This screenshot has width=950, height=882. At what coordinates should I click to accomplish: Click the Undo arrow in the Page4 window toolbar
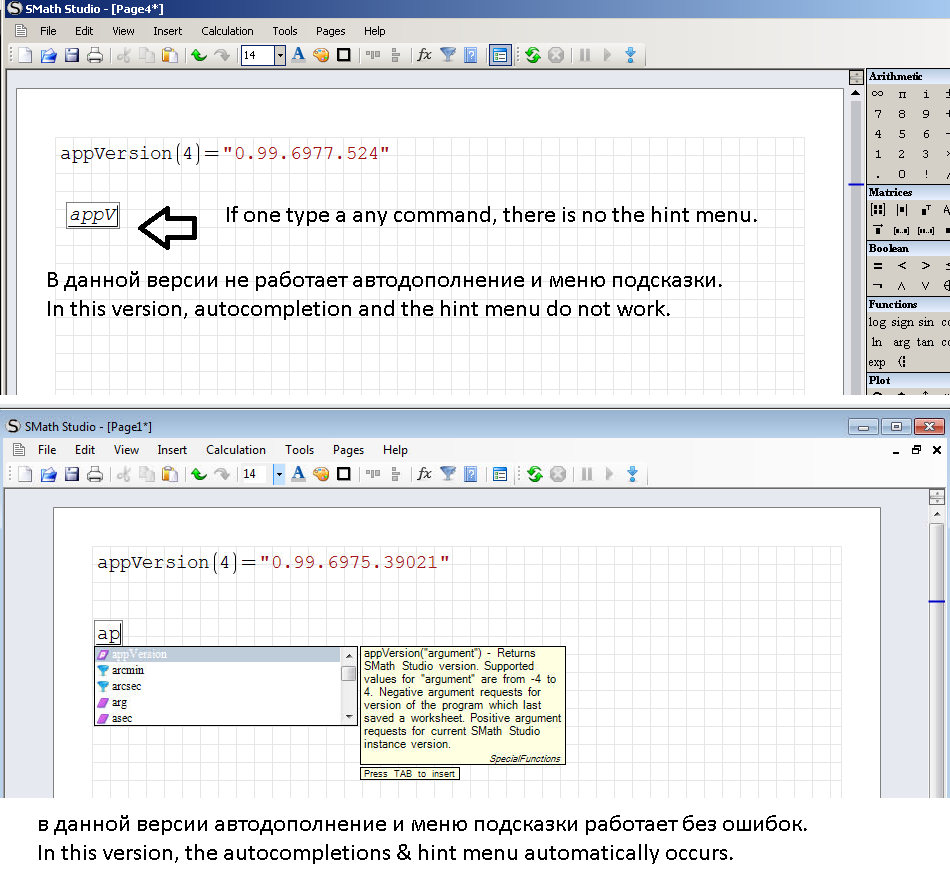click(x=199, y=55)
